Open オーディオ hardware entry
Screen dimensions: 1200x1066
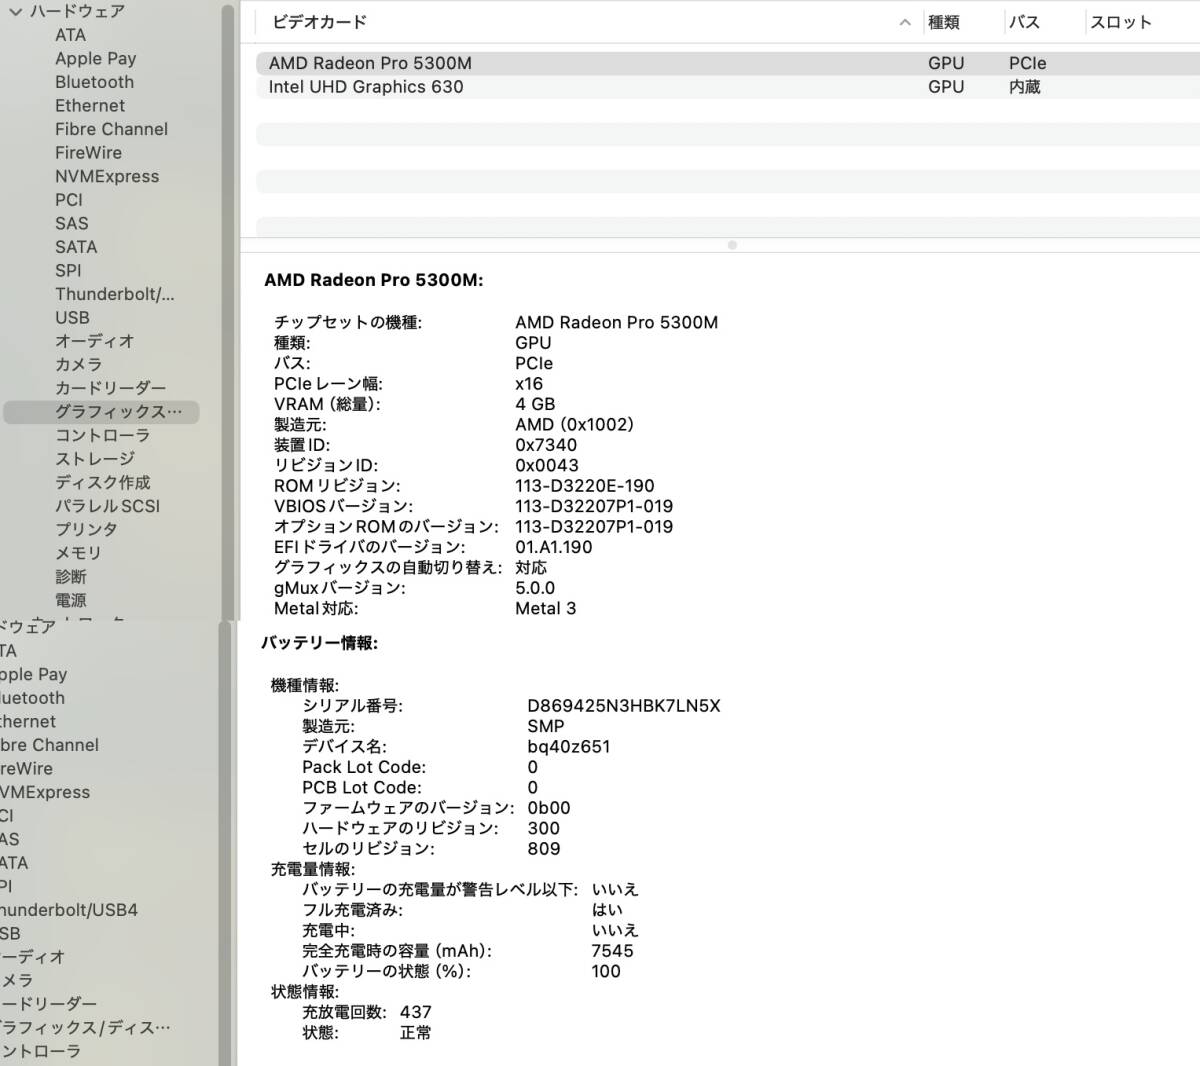click(x=94, y=341)
